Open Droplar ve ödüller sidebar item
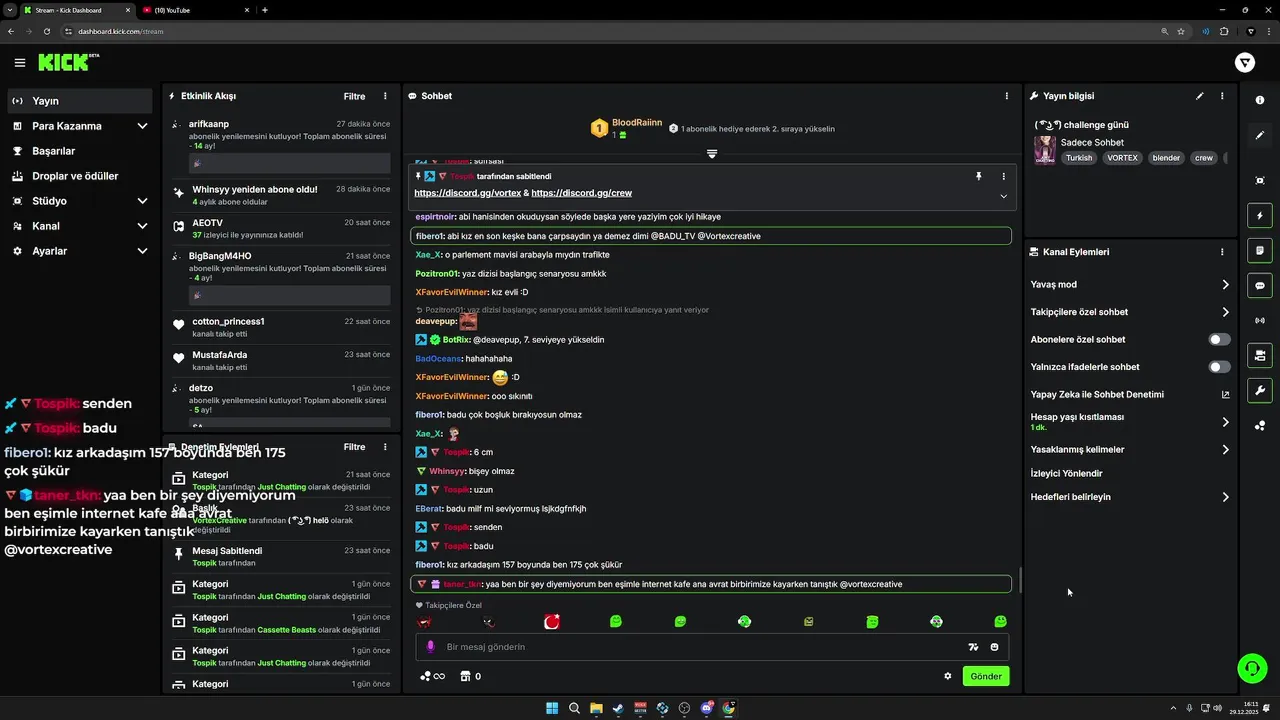The image size is (1280, 720). click(80, 176)
